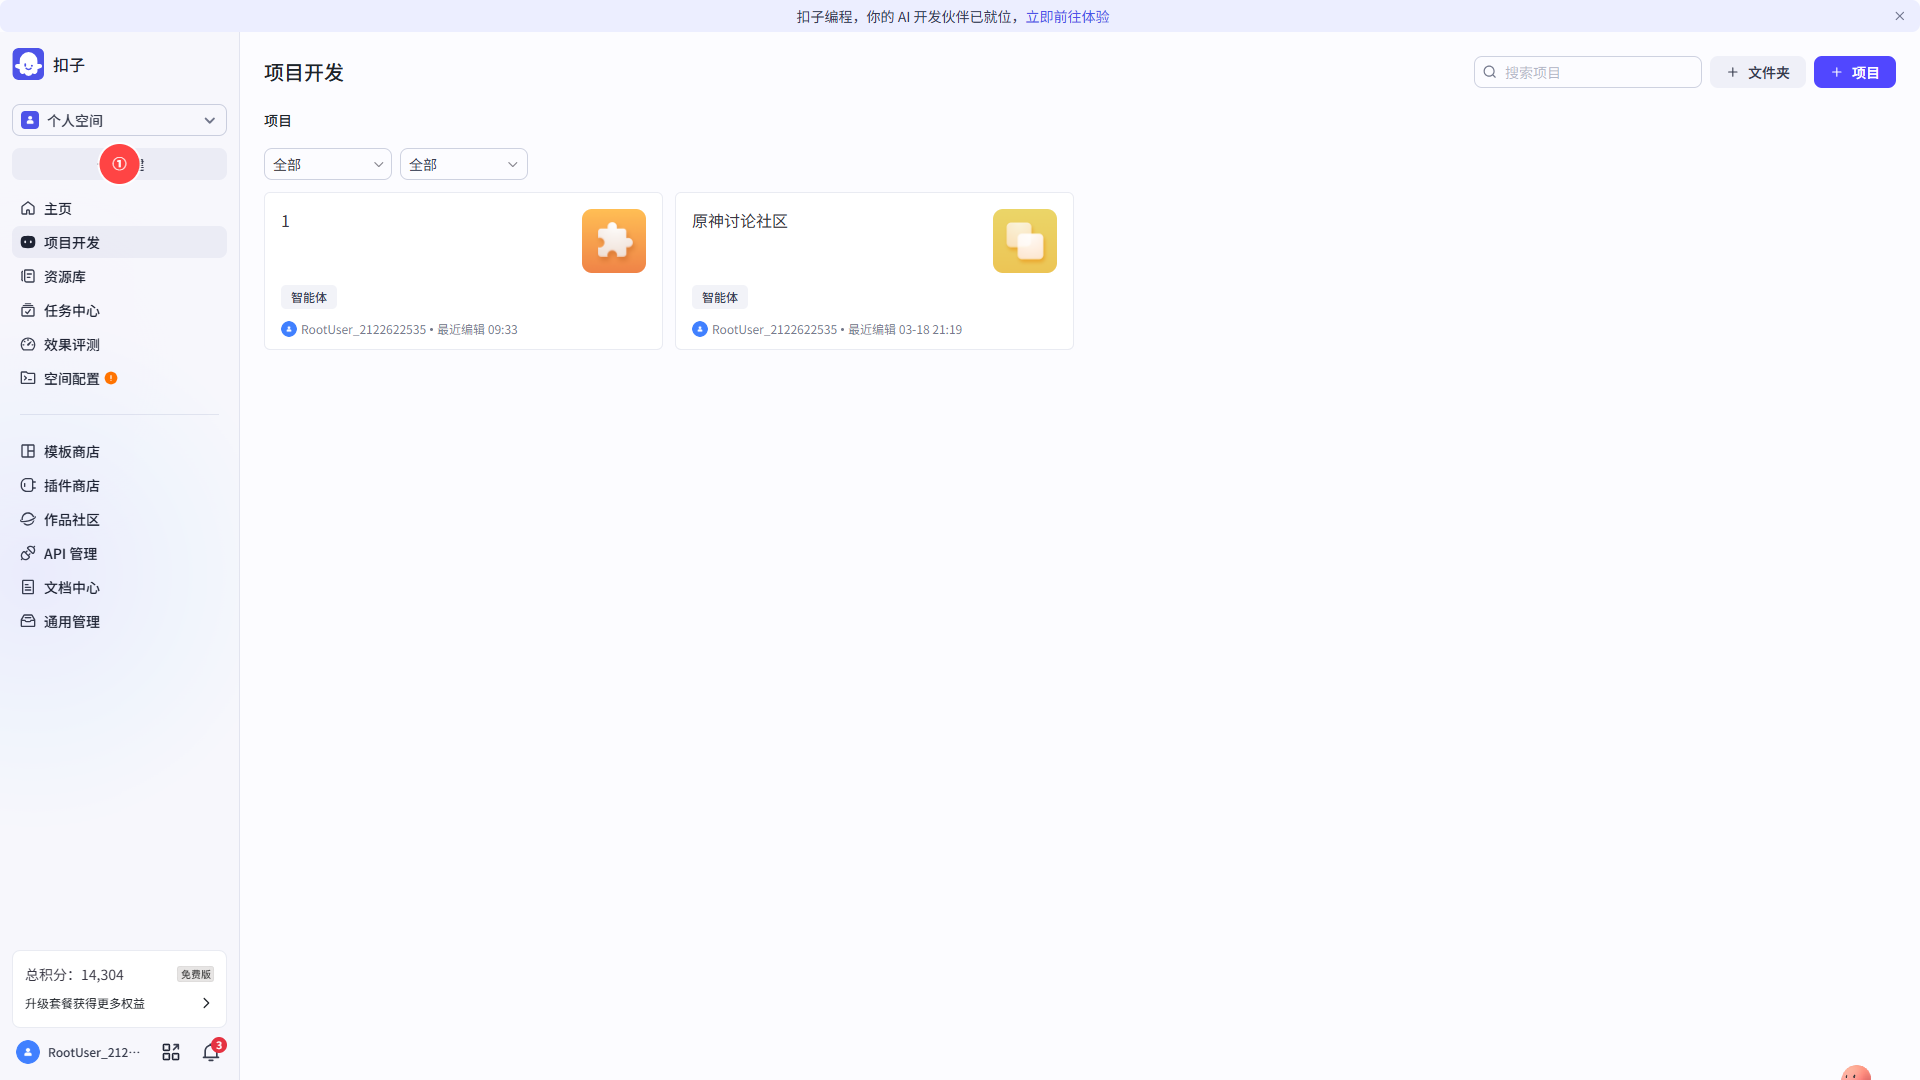Open orange puzzle icon of project 1
This screenshot has height=1080, width=1920.
click(x=613, y=241)
